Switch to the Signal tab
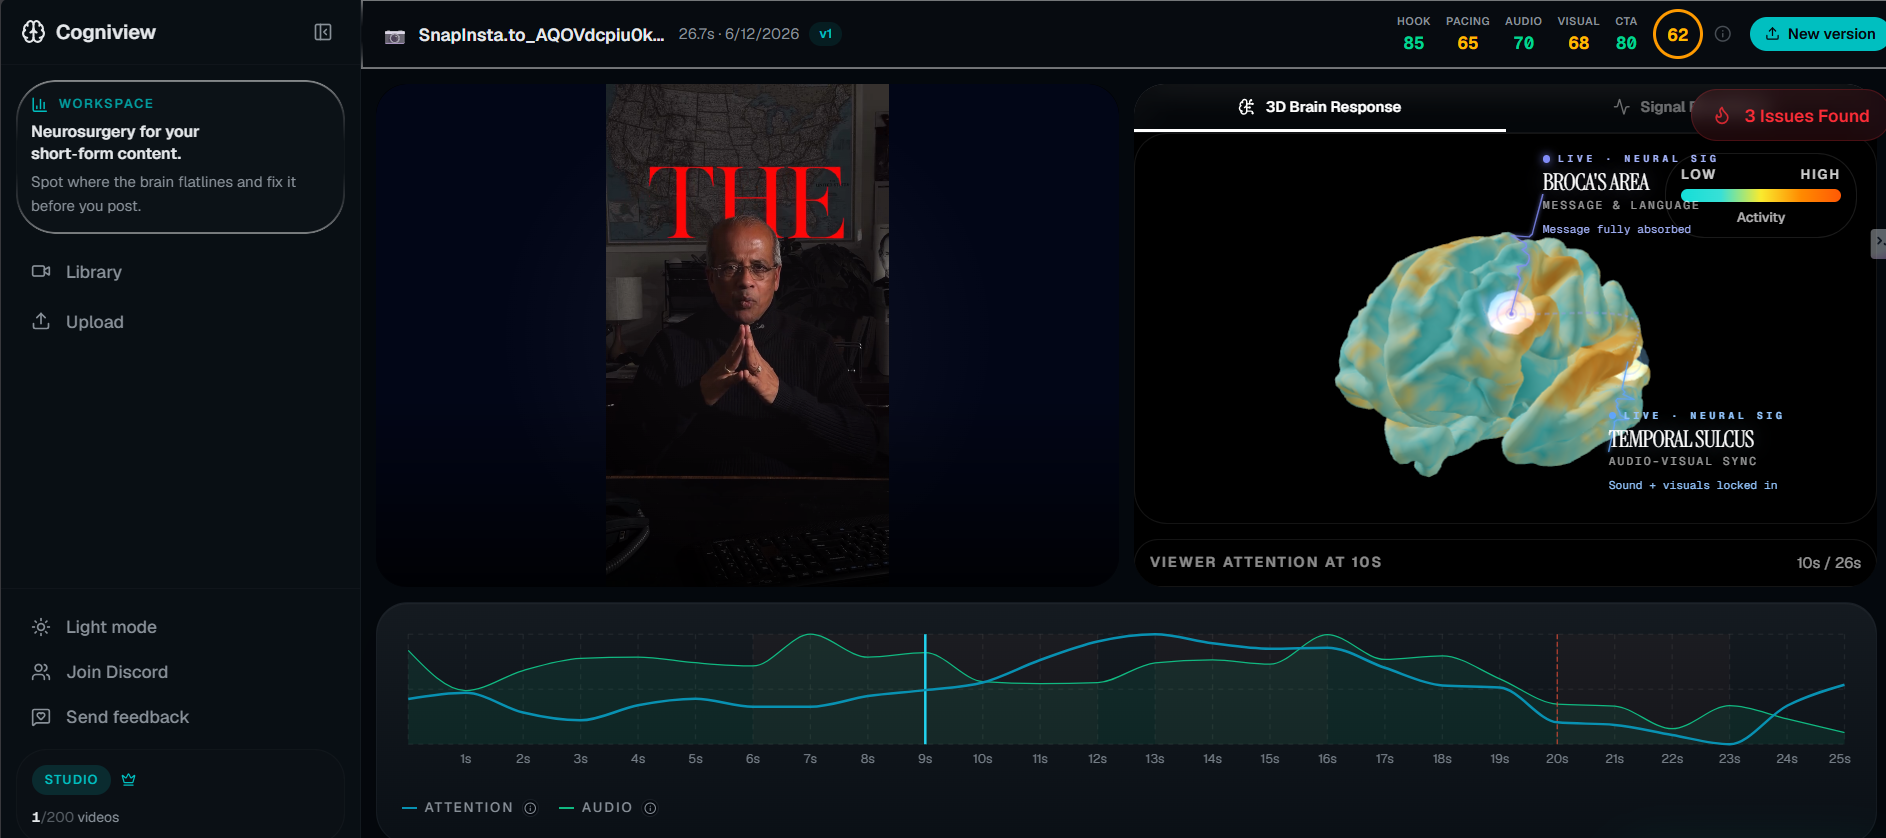1886x838 pixels. pos(1651,107)
